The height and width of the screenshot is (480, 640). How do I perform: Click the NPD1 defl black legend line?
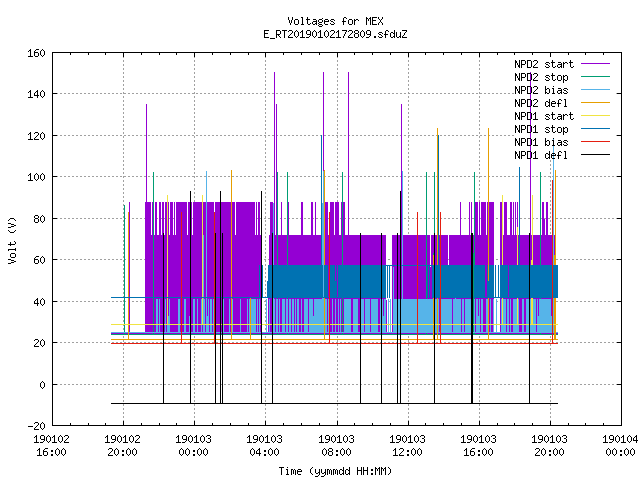click(x=595, y=155)
